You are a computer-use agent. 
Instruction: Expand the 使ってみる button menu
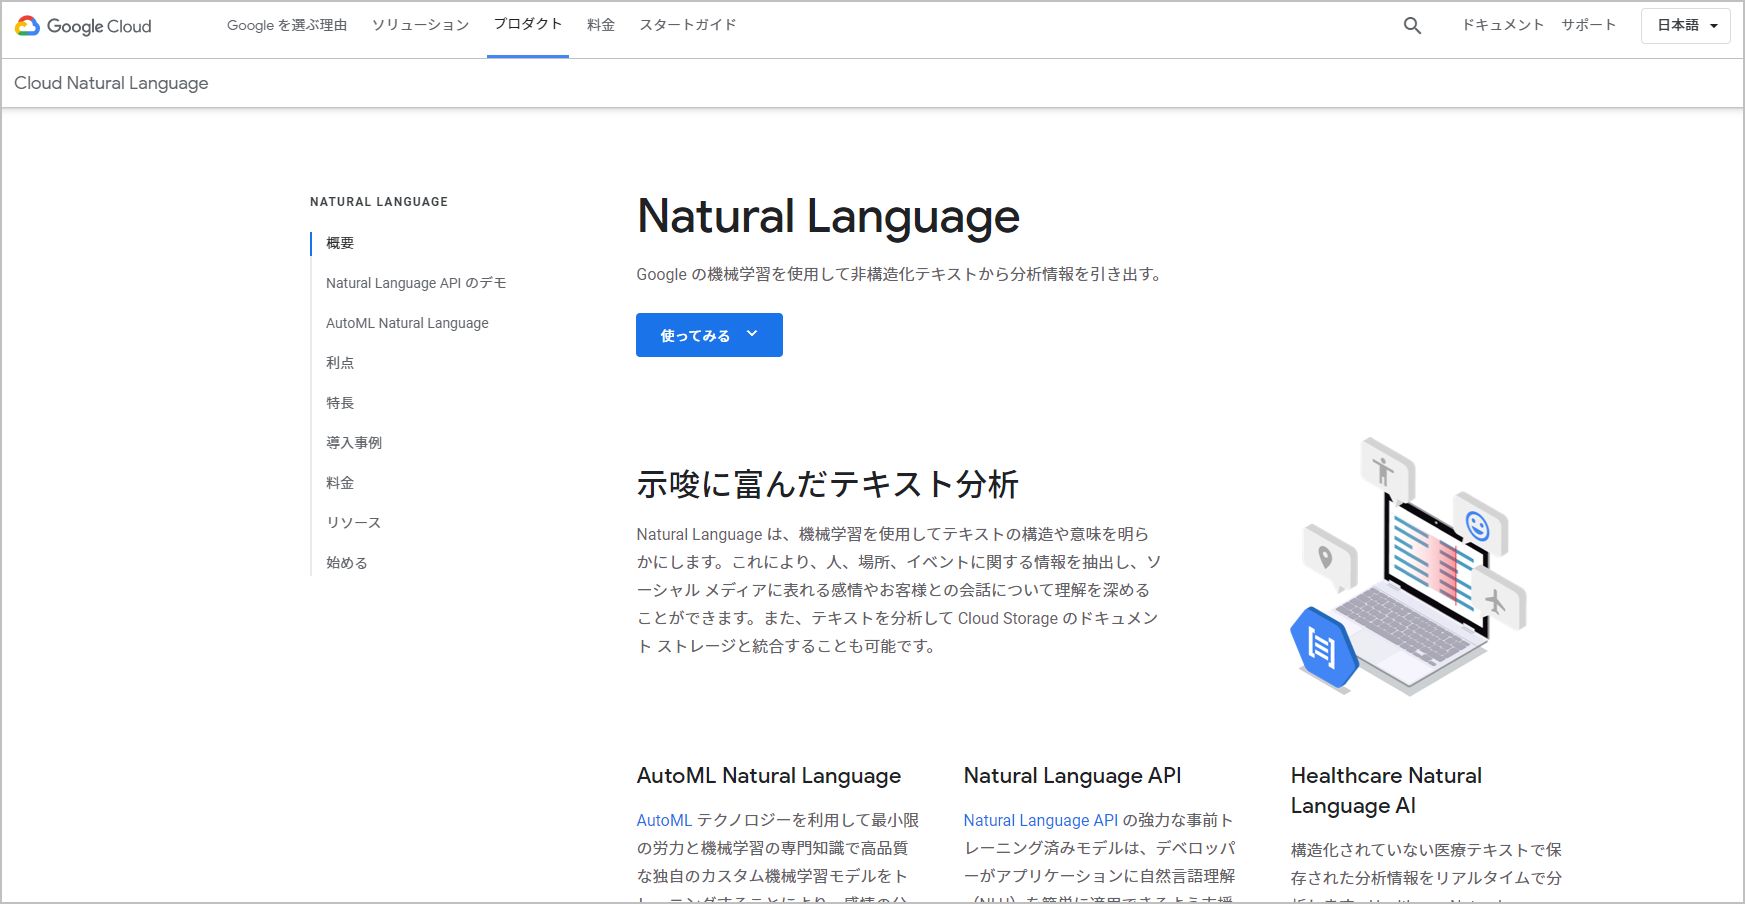(x=709, y=335)
